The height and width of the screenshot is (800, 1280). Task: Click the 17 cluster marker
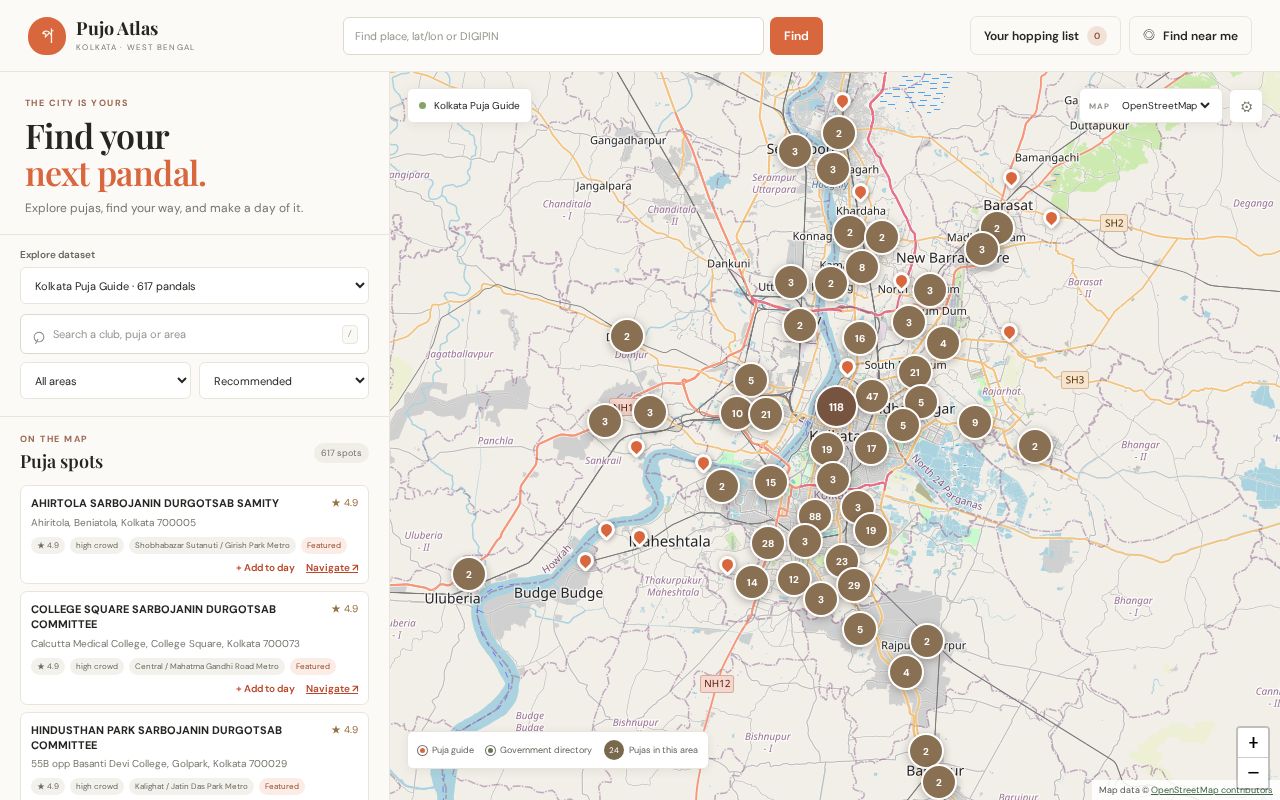[871, 448]
